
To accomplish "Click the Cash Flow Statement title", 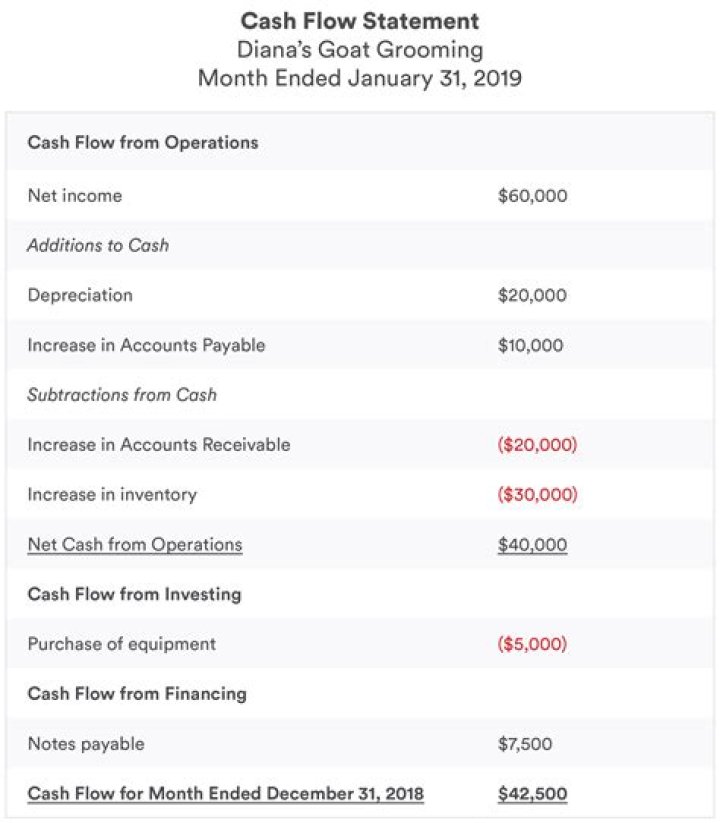I will pyautogui.click(x=360, y=20).
